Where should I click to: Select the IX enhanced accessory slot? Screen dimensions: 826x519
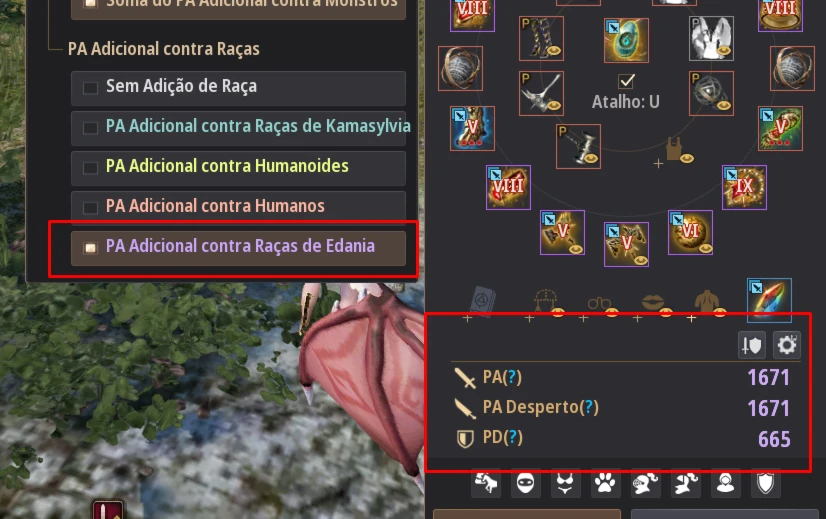pos(744,187)
